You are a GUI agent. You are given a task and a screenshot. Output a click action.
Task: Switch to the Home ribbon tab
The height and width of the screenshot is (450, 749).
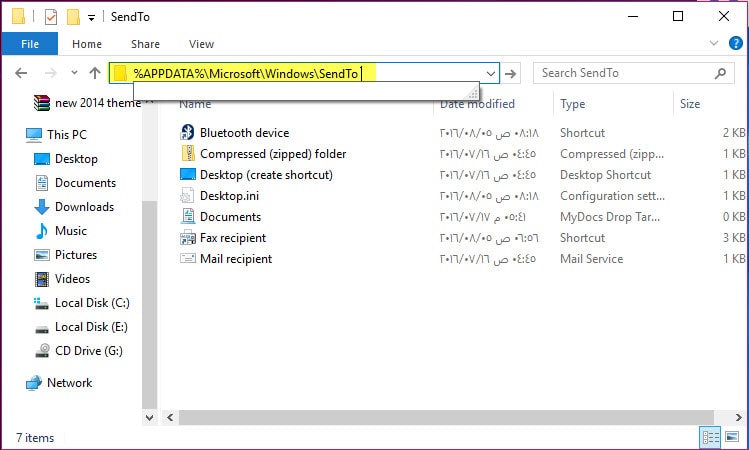87,44
